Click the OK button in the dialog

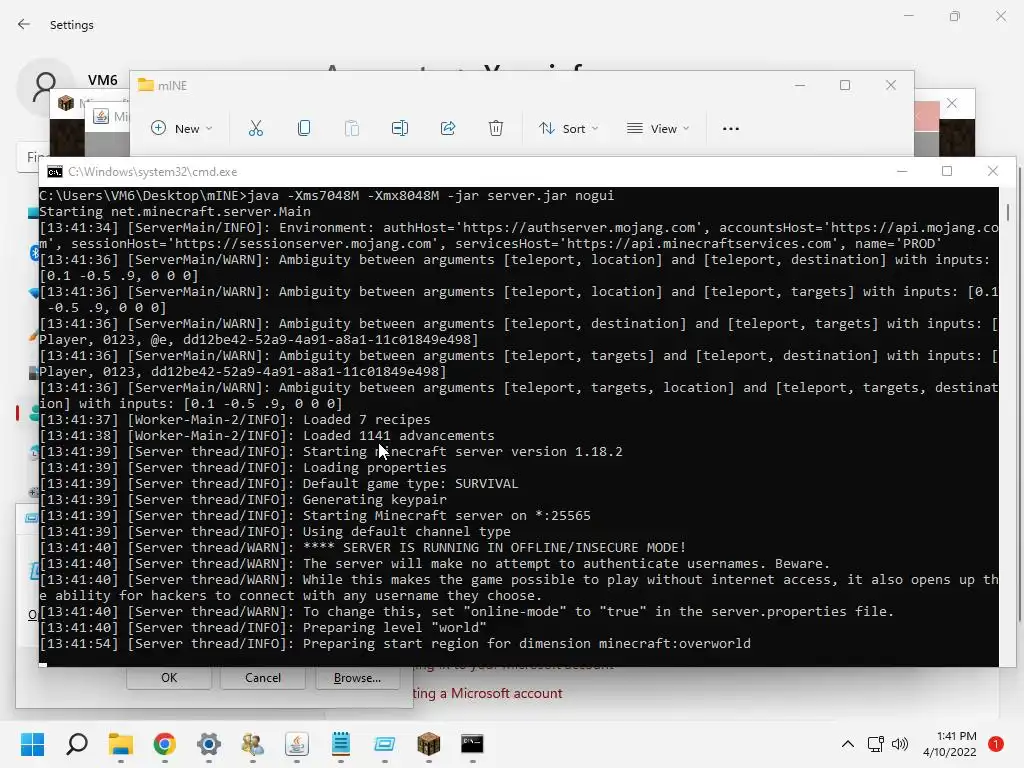169,678
